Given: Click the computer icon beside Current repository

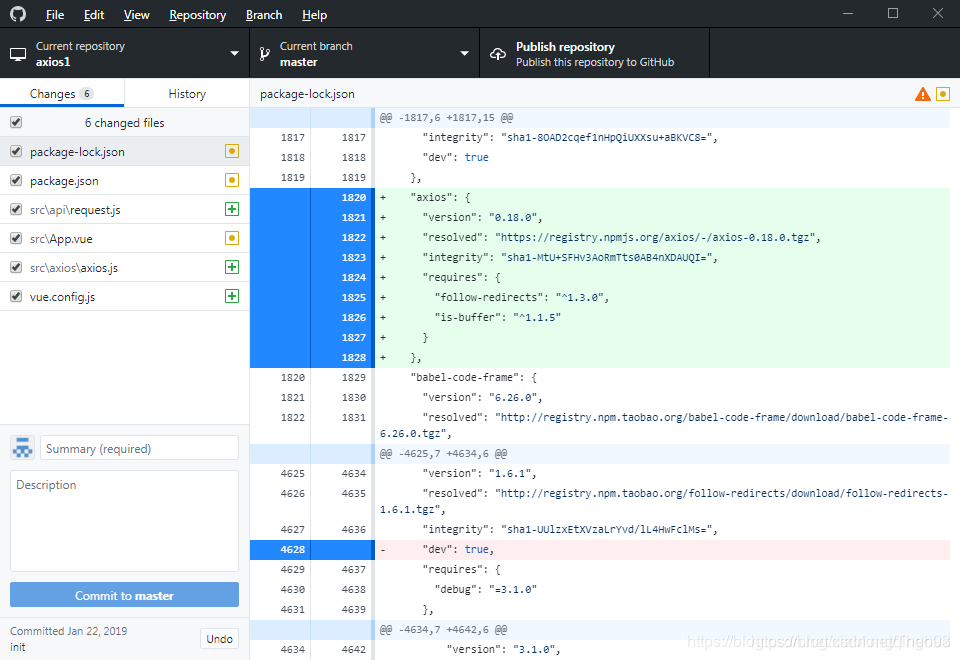Looking at the screenshot, I should point(18,54).
